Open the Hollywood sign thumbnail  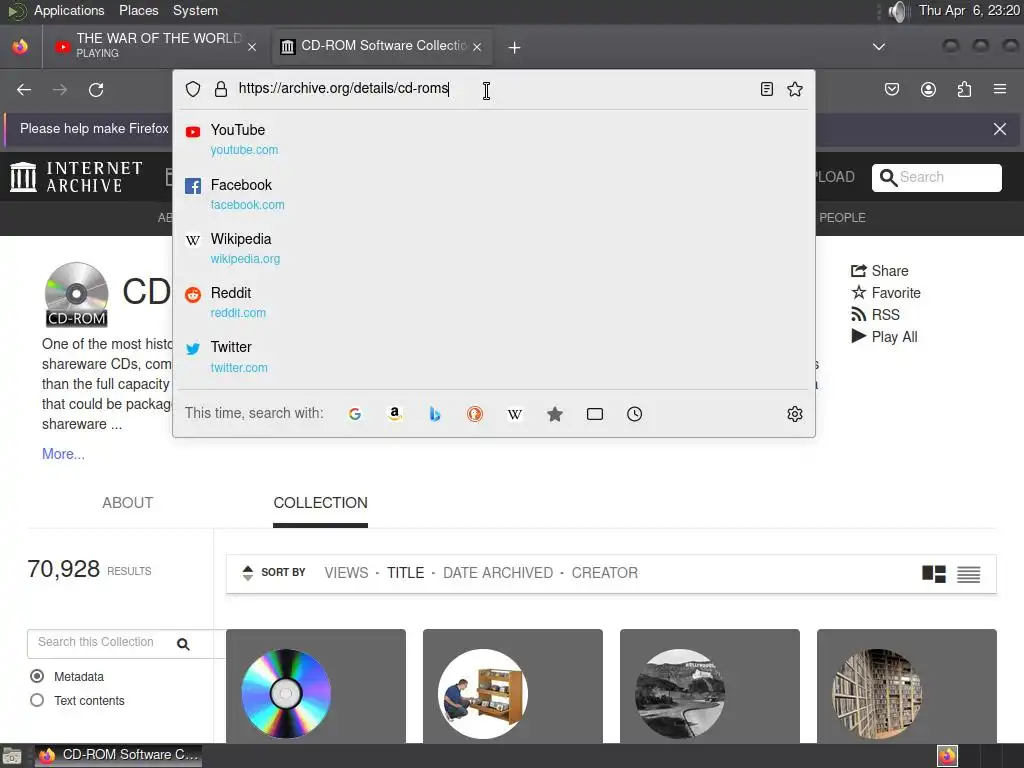point(680,693)
